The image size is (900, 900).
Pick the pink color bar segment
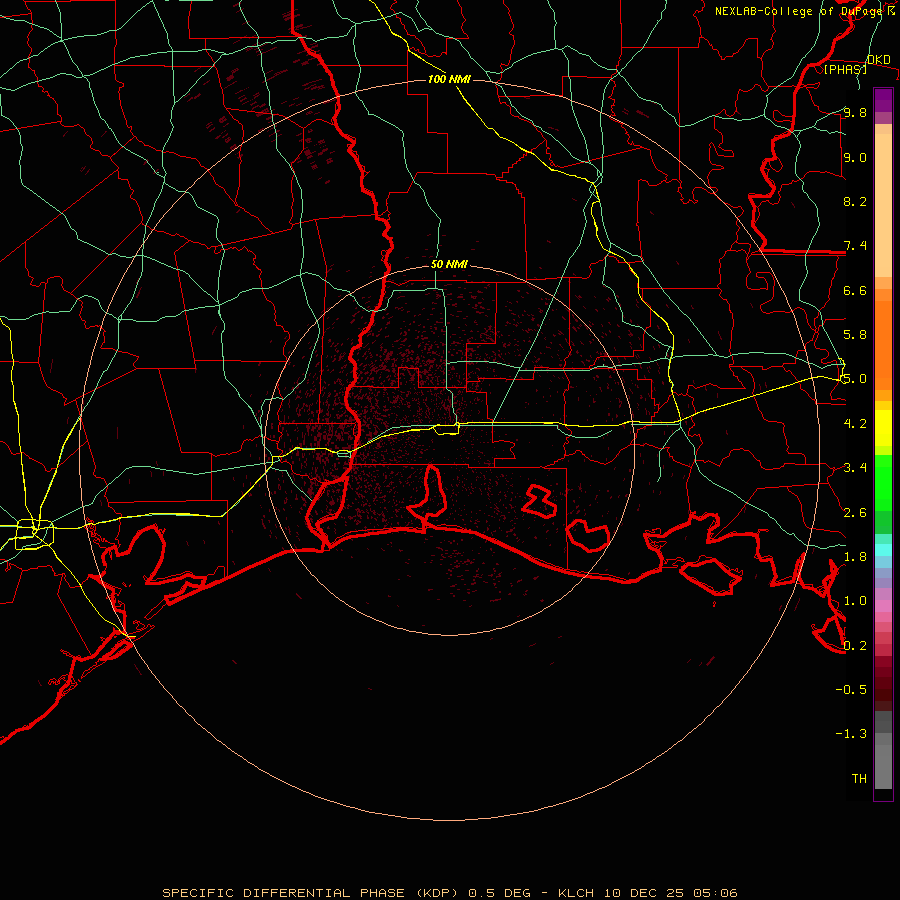point(883,606)
